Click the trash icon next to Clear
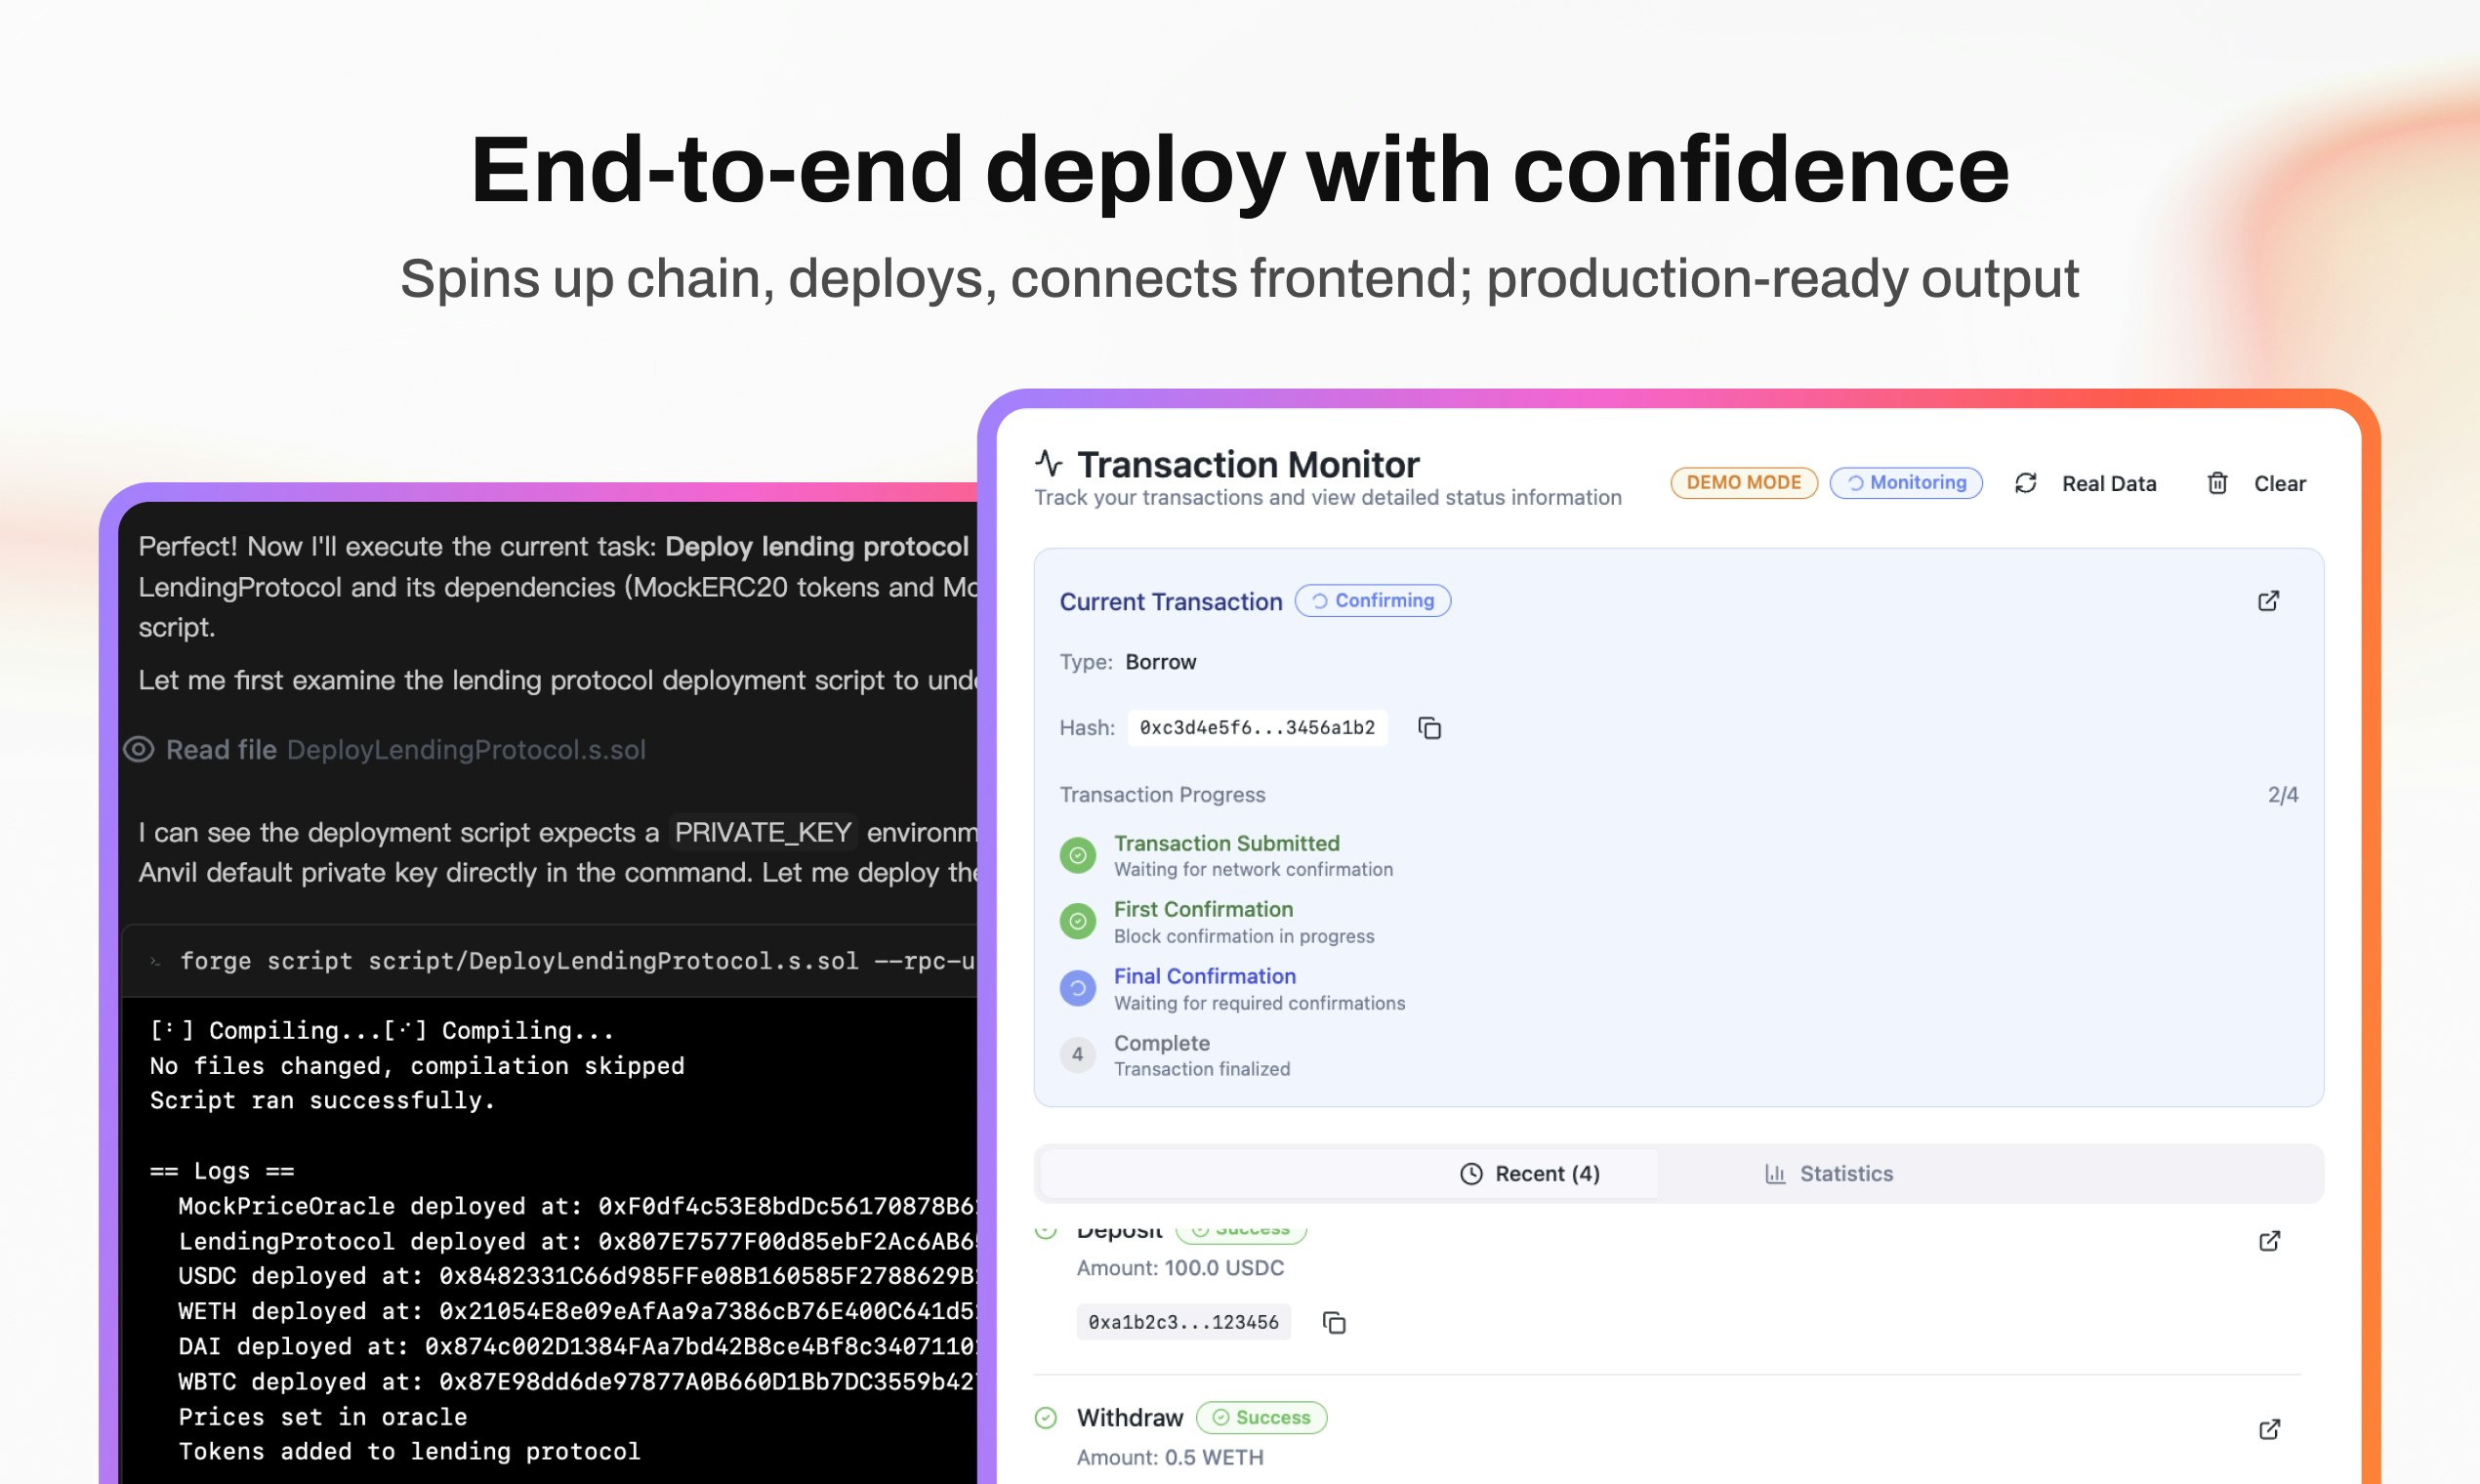Viewport: 2480px width, 1484px height. point(2217,483)
